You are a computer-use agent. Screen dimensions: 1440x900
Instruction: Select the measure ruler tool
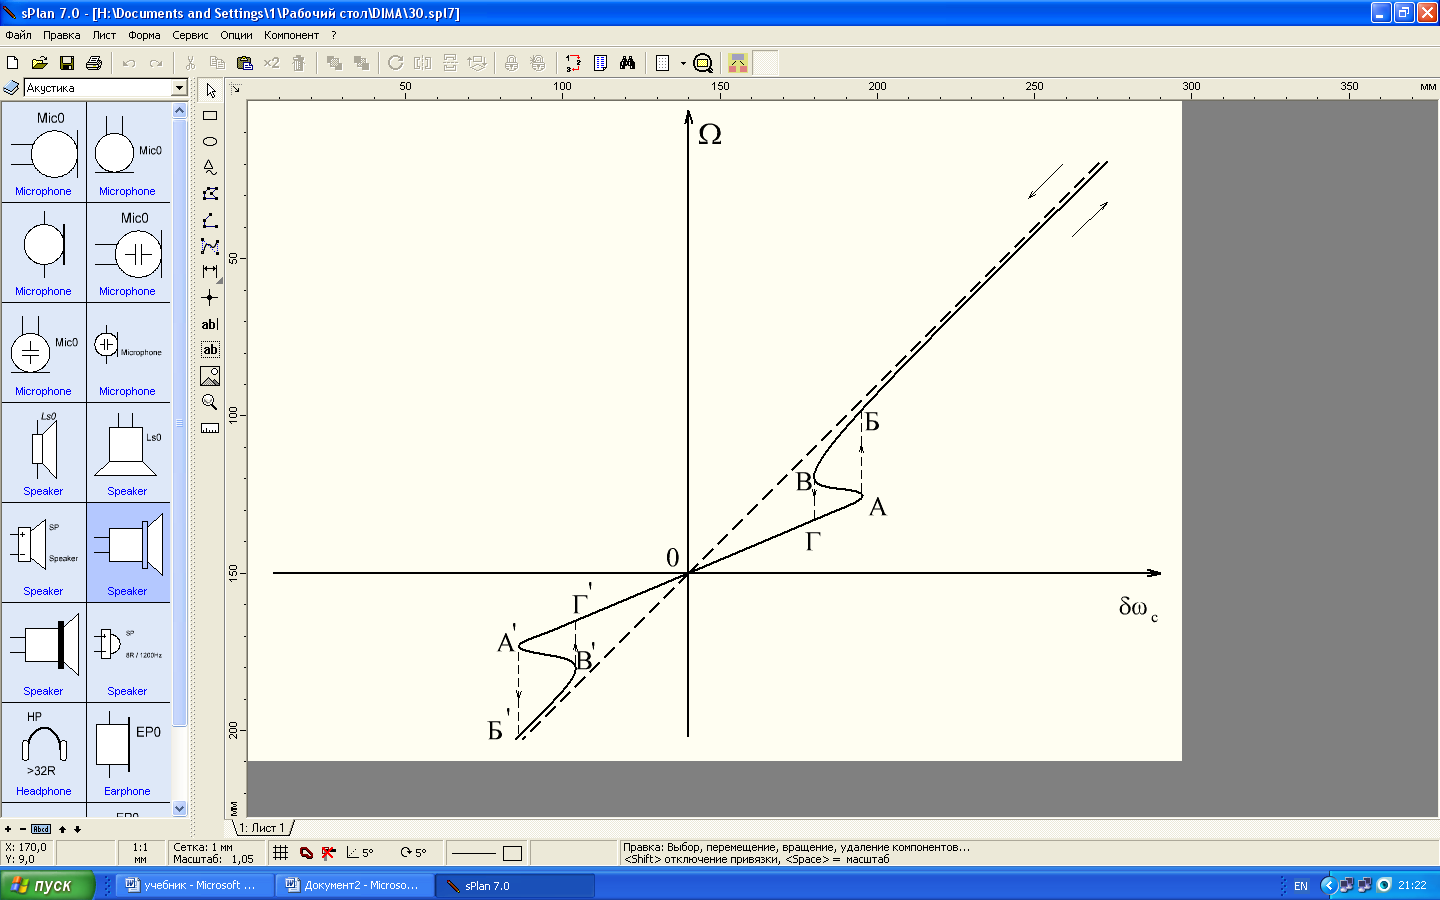[x=210, y=428]
